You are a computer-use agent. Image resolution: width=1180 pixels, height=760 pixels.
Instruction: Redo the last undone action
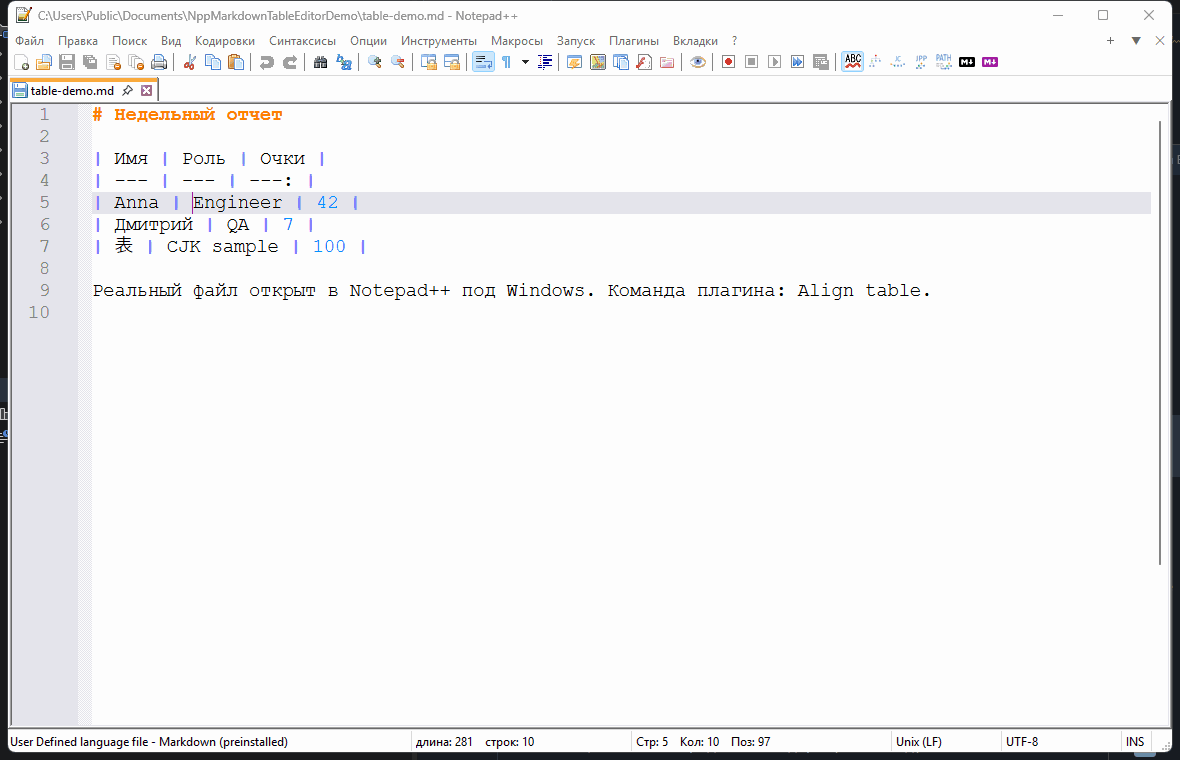tap(290, 62)
